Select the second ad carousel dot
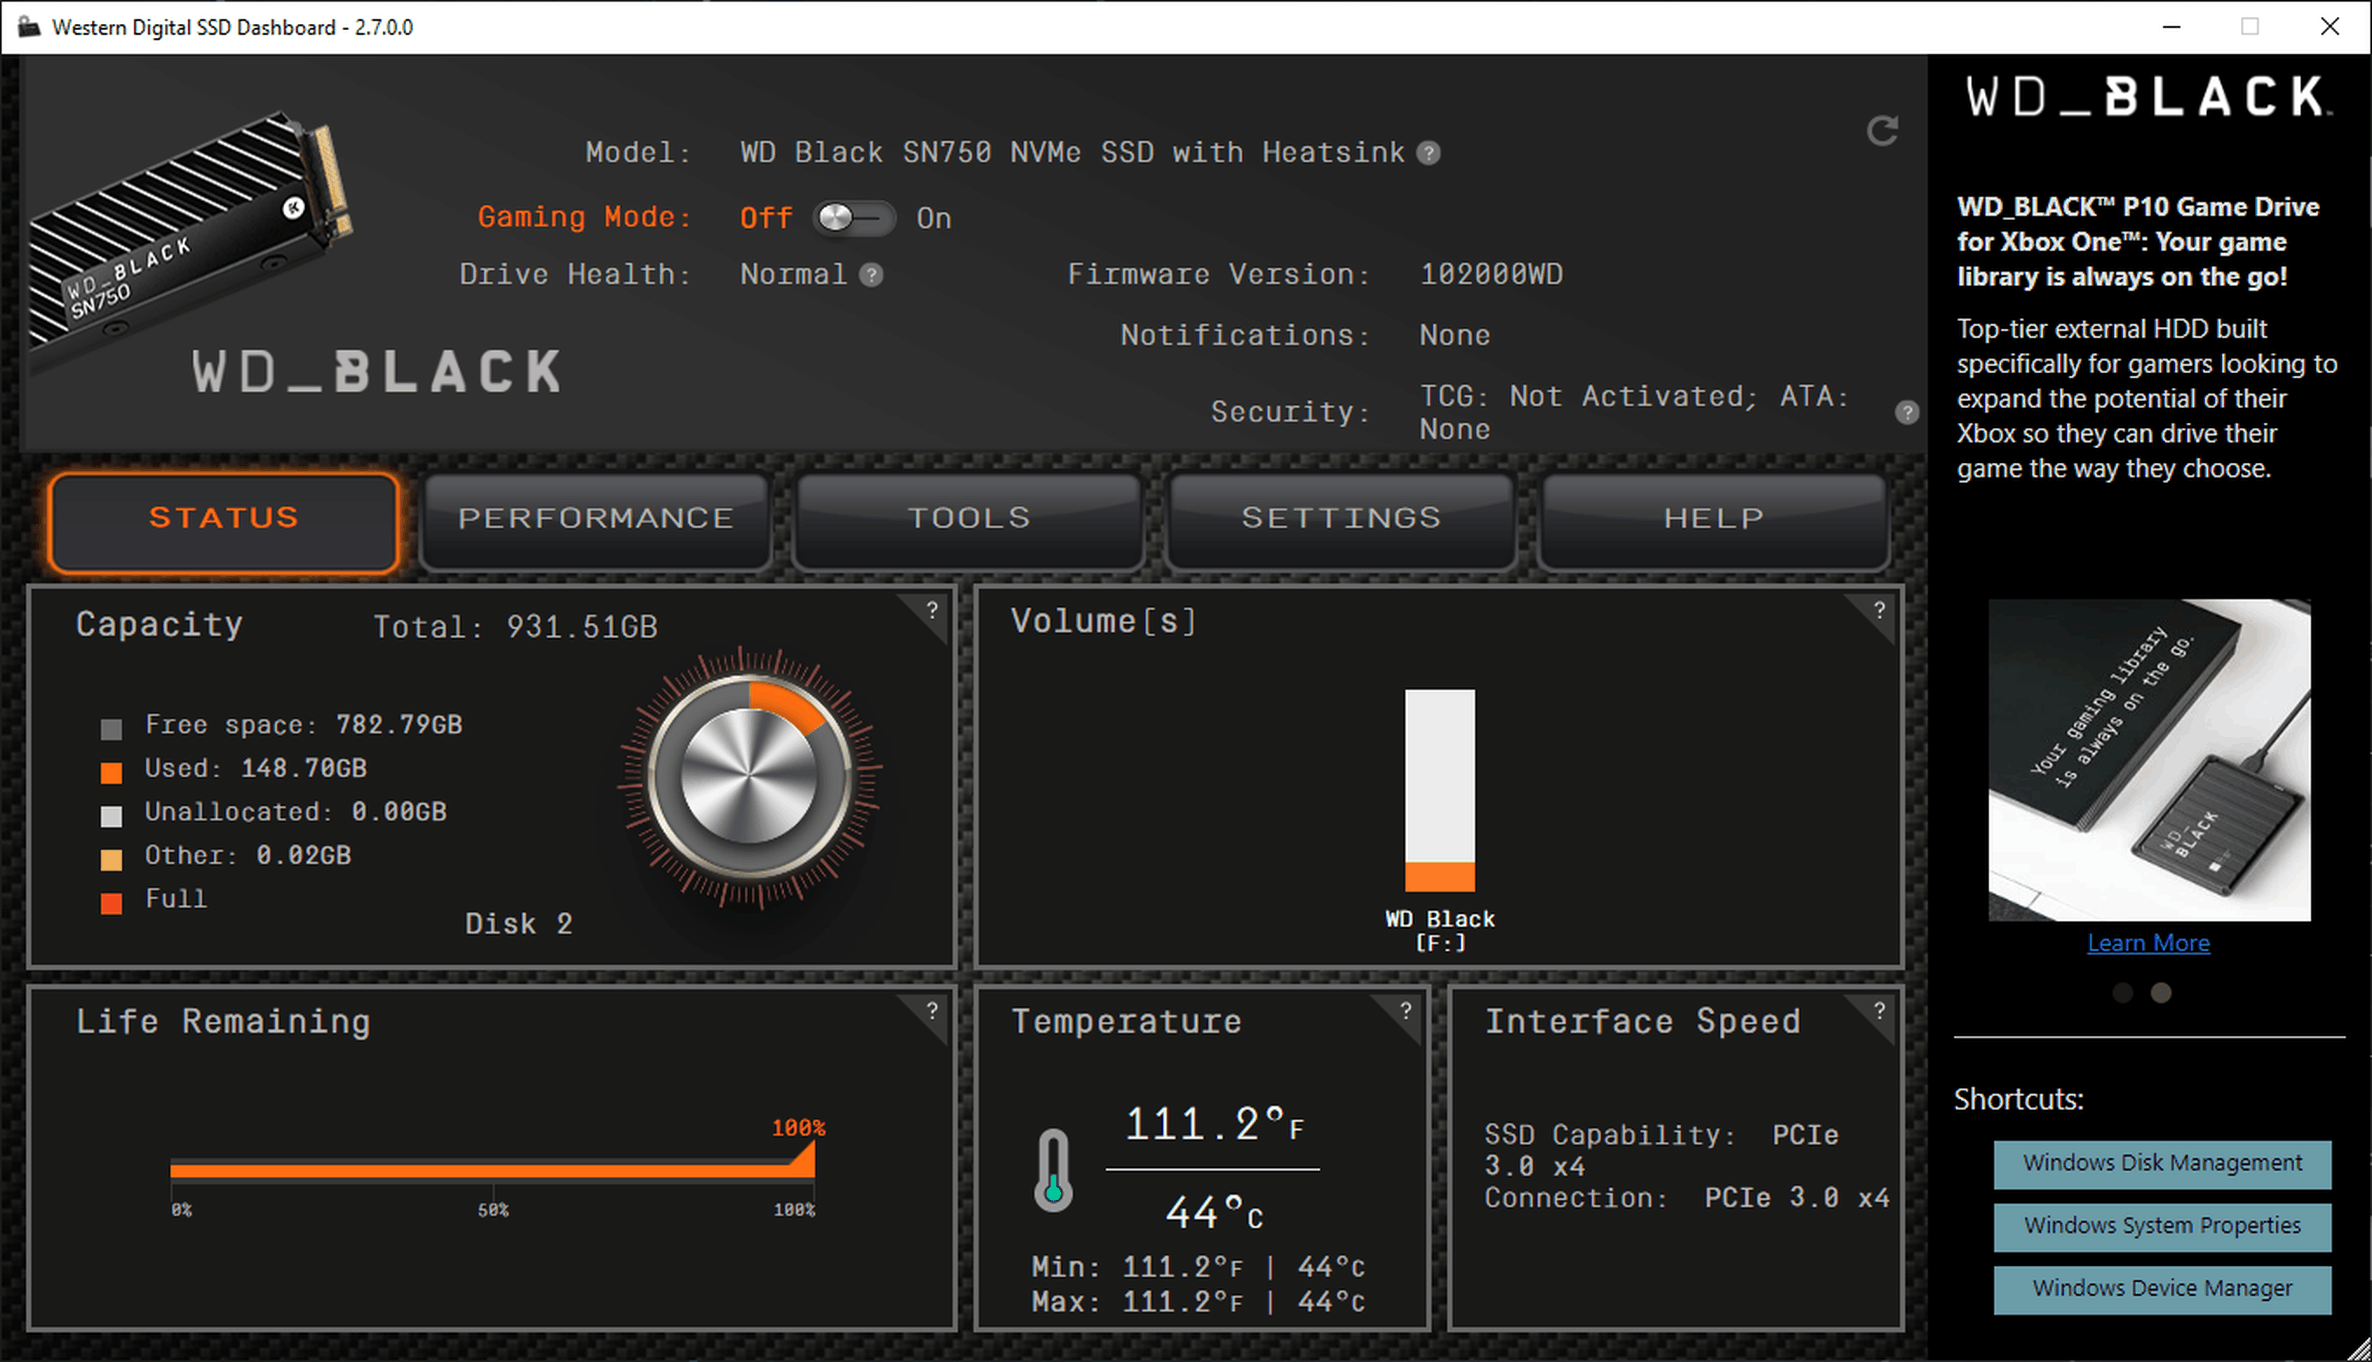2372x1362 pixels. [x=2161, y=993]
